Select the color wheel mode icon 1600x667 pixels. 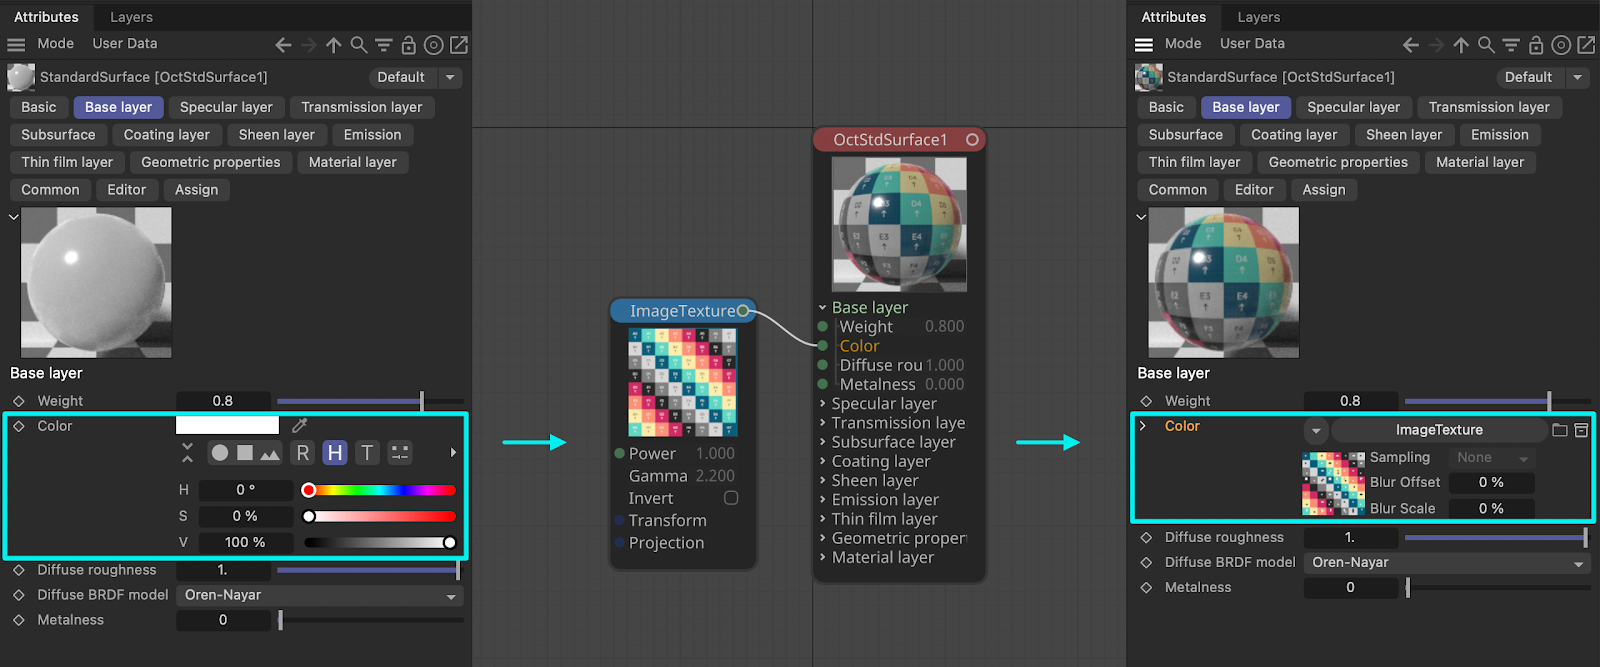(219, 453)
